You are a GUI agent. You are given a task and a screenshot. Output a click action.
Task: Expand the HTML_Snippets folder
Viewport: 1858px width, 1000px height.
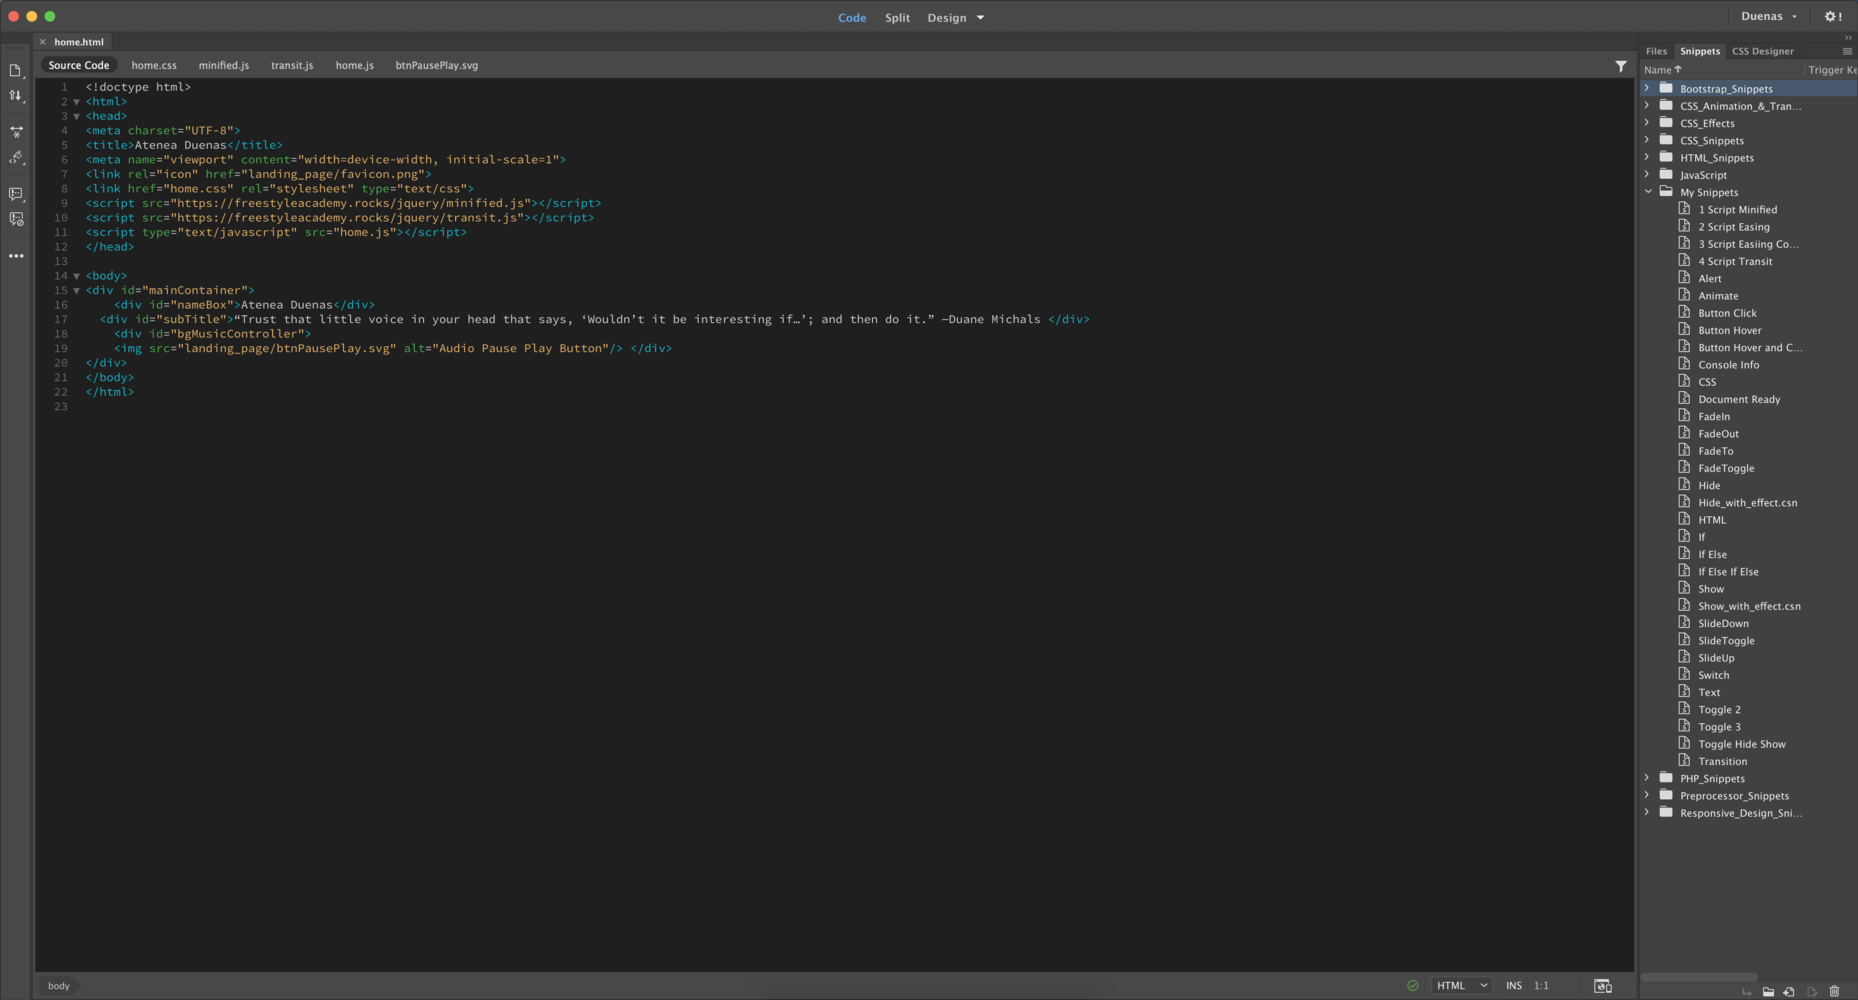(x=1647, y=157)
